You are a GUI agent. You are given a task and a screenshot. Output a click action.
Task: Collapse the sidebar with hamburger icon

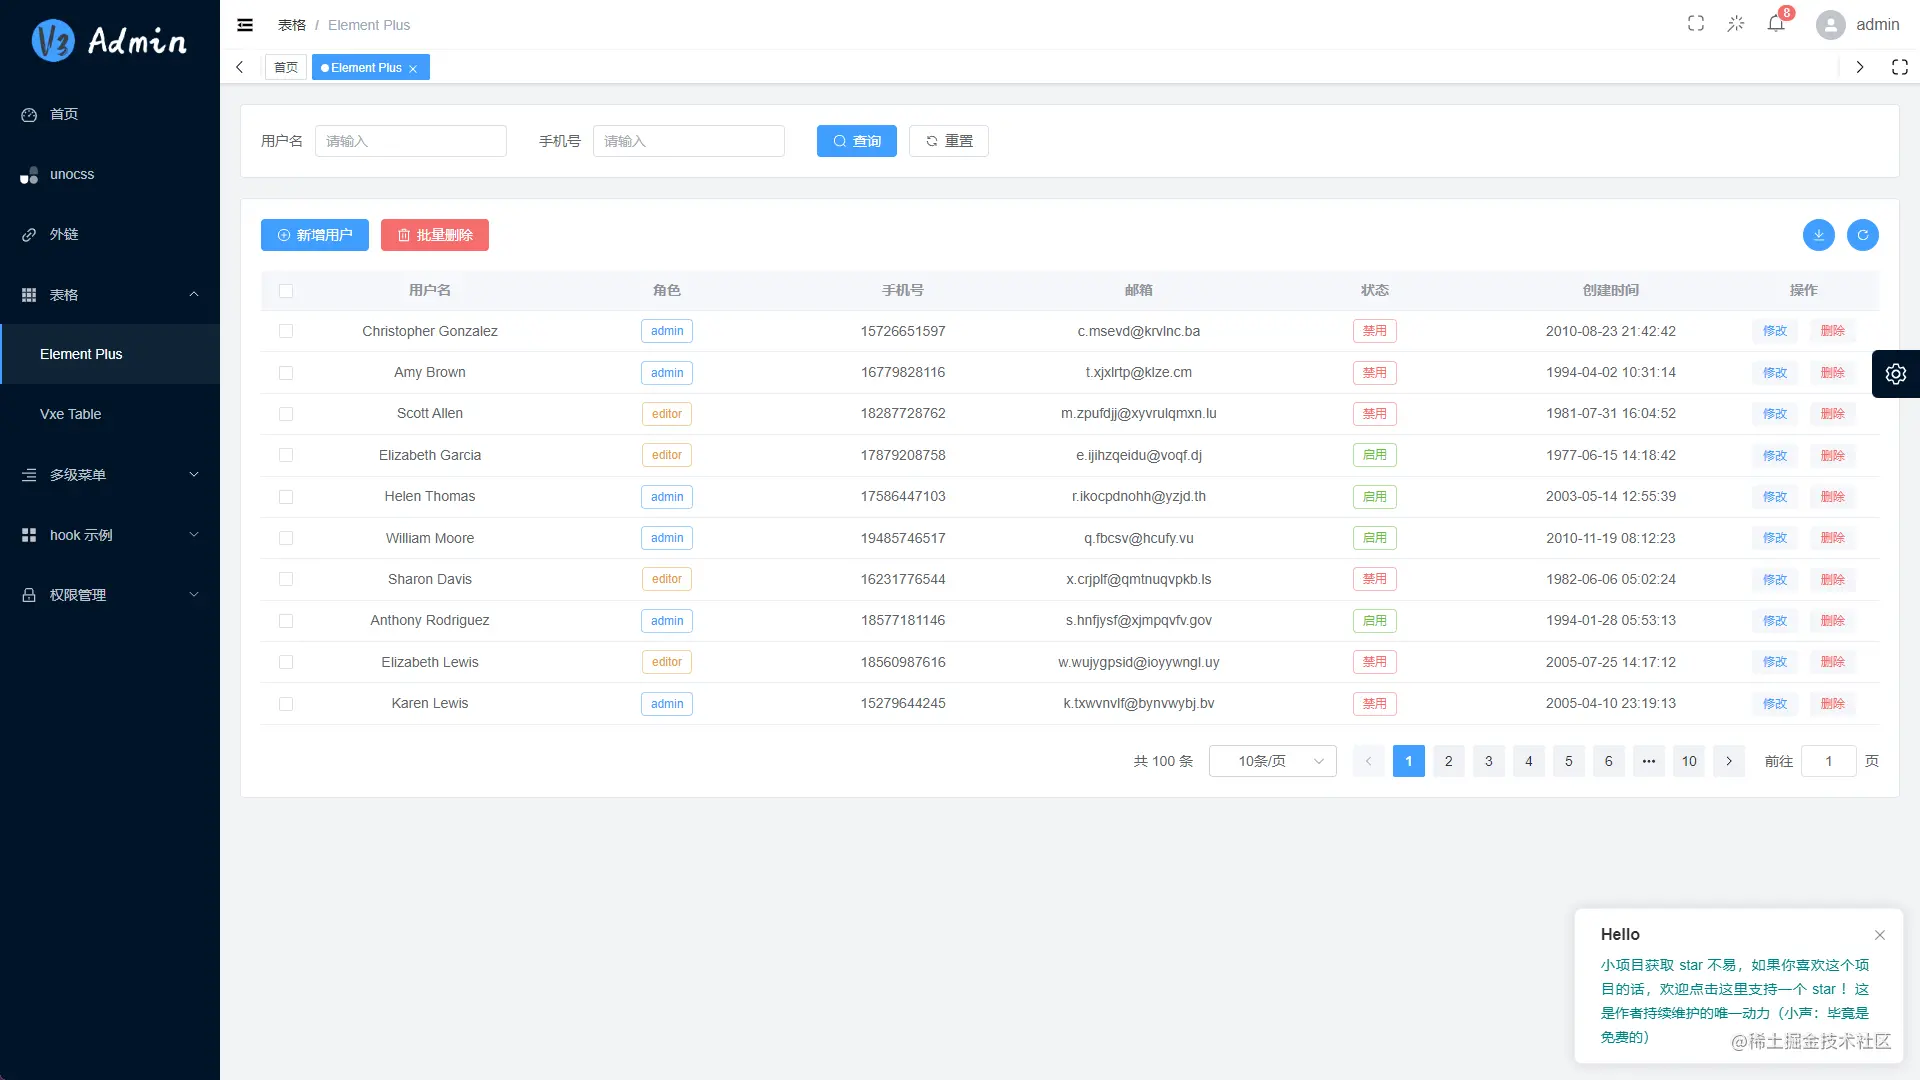coord(244,24)
